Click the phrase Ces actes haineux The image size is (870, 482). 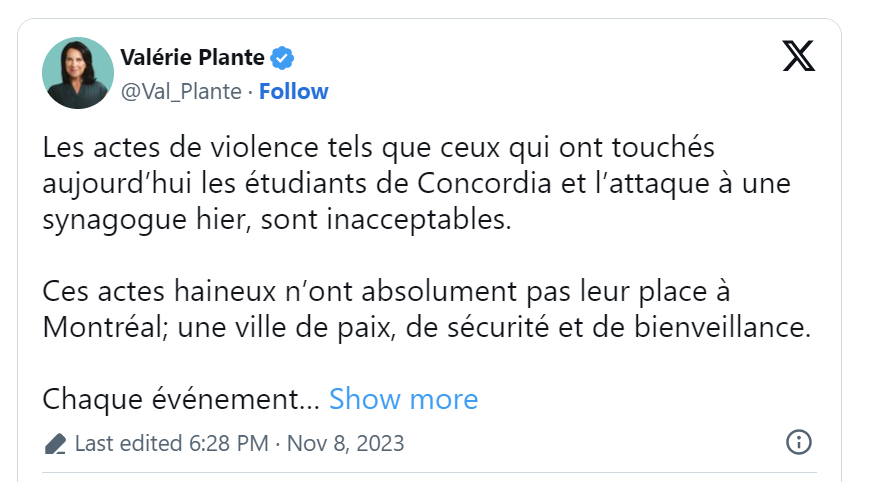(159, 291)
